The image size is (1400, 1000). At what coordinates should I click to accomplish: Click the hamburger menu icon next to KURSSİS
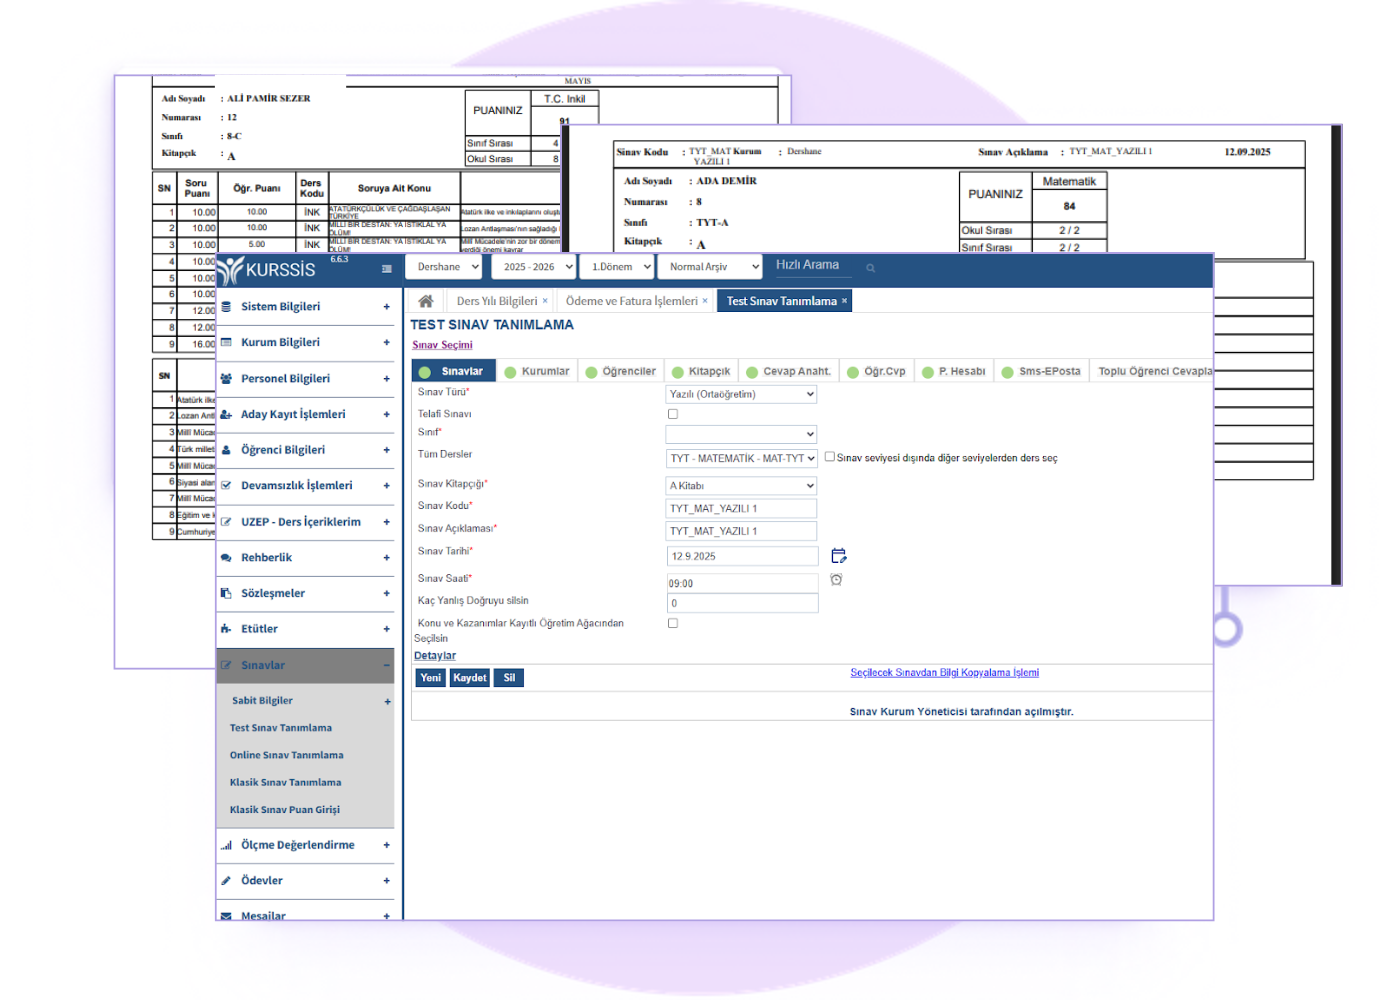coord(387,269)
